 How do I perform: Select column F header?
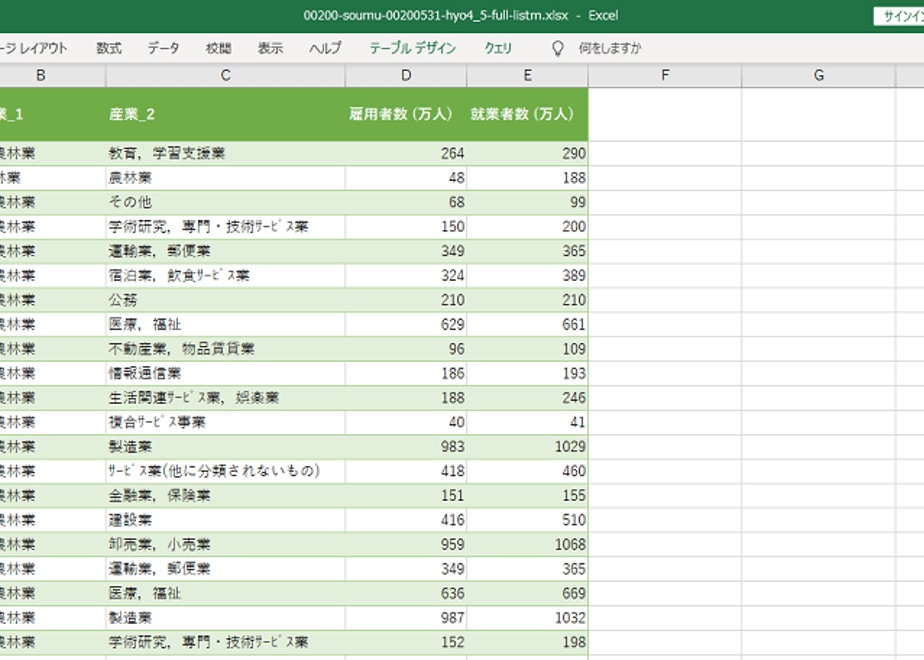[665, 75]
